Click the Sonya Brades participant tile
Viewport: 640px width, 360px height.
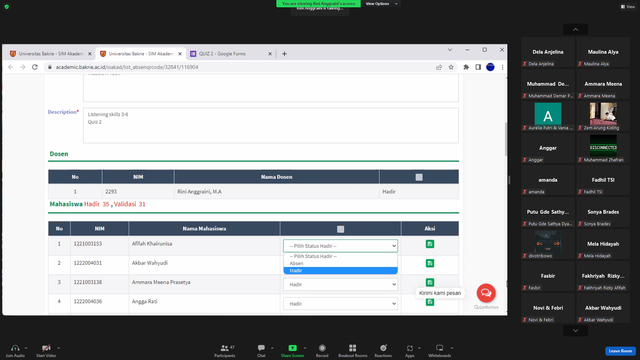point(603,213)
